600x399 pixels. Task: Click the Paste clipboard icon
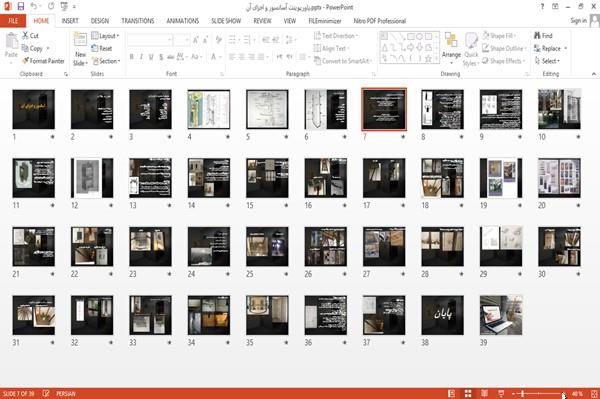coord(11,41)
